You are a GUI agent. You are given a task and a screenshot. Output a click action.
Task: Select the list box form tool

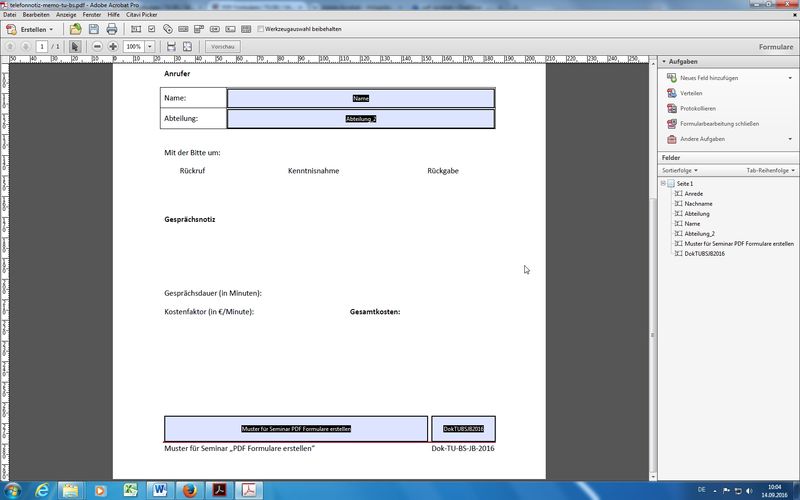[x=183, y=29]
